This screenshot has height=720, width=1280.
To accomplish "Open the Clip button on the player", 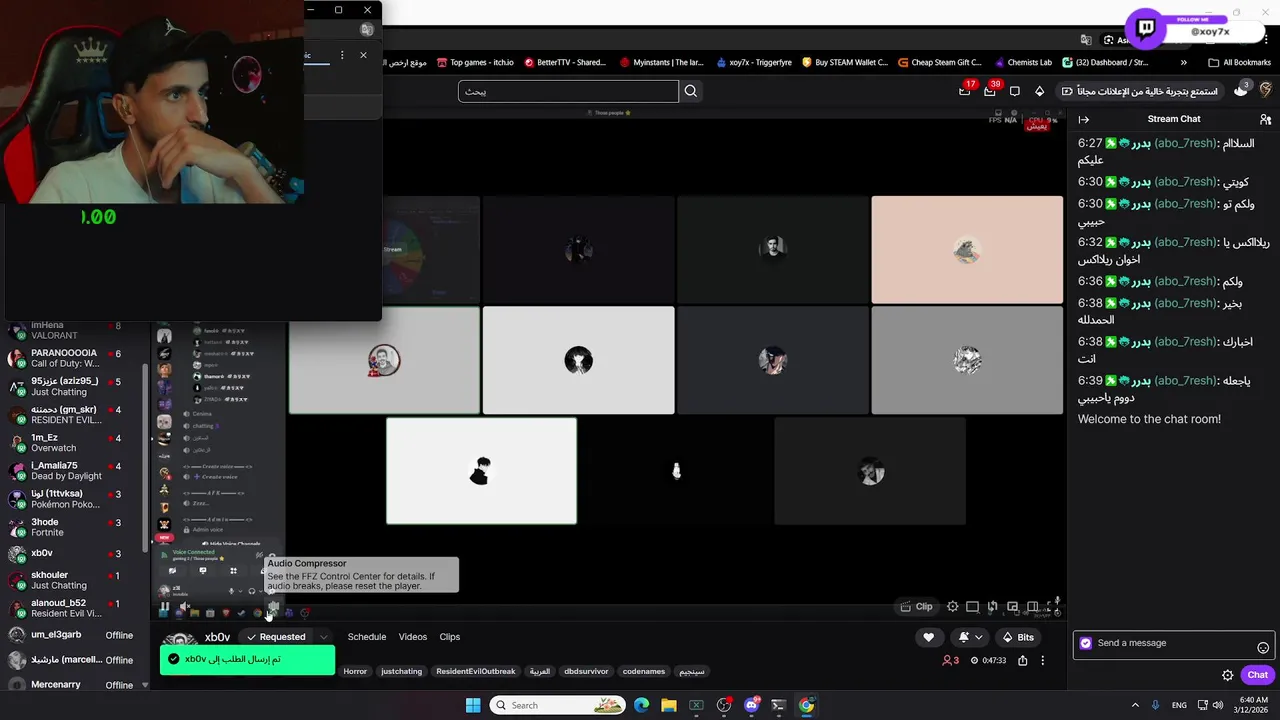I will pos(917,607).
